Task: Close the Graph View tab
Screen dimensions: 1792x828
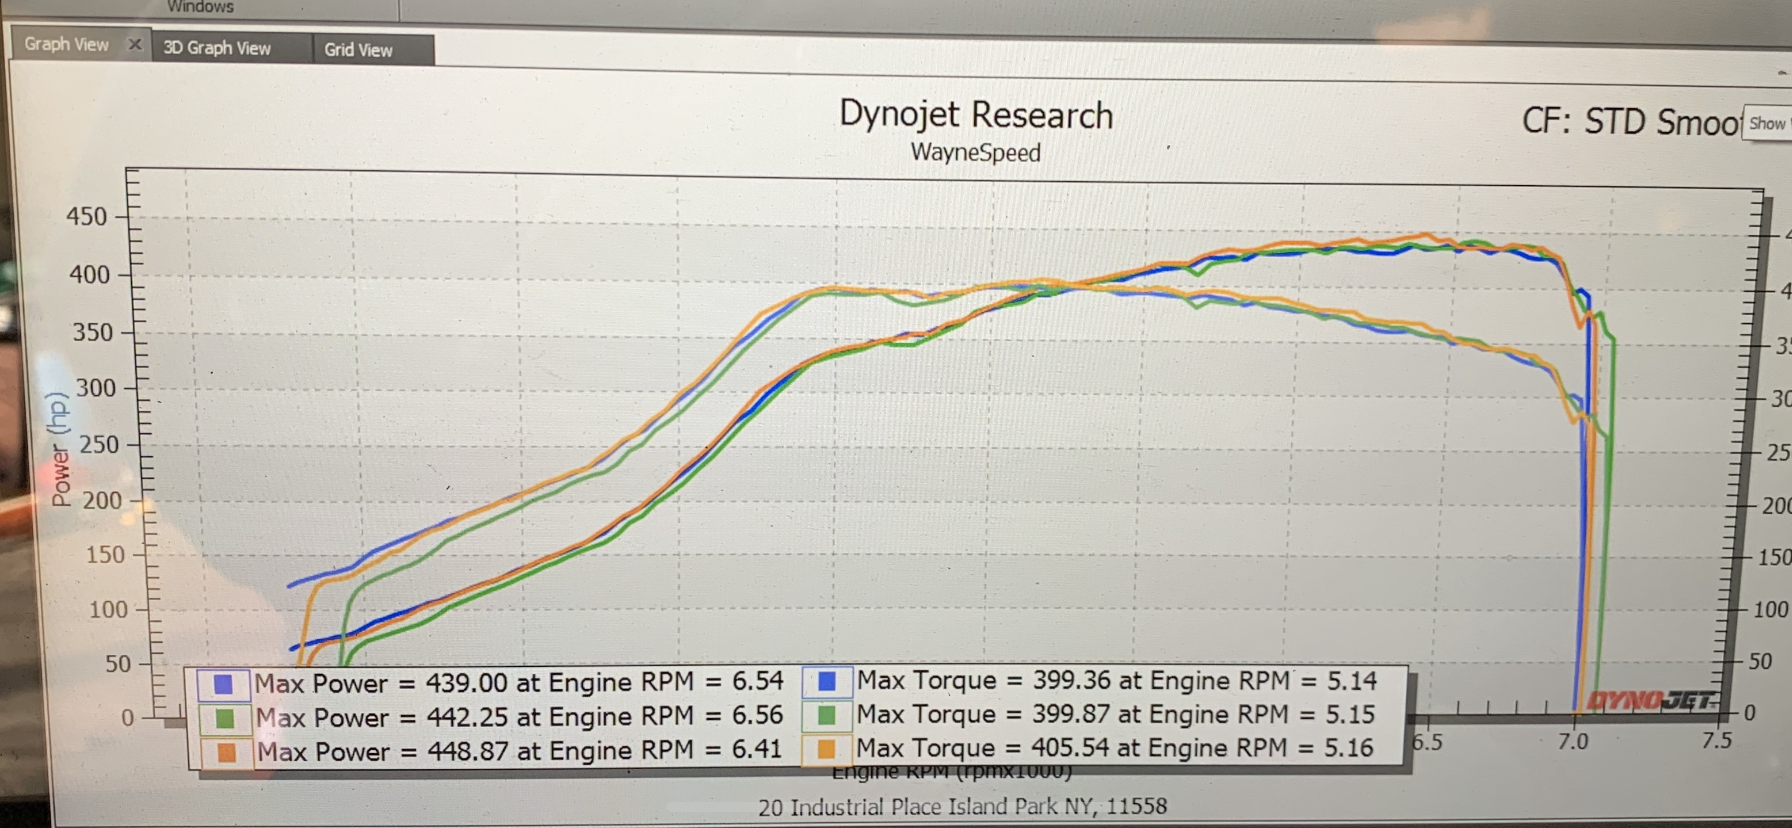Action: click(x=135, y=44)
